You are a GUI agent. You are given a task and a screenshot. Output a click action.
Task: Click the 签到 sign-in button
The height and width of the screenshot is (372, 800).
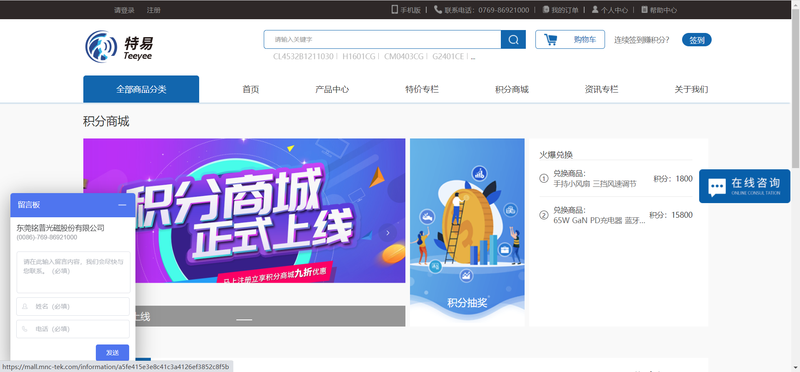click(x=696, y=40)
